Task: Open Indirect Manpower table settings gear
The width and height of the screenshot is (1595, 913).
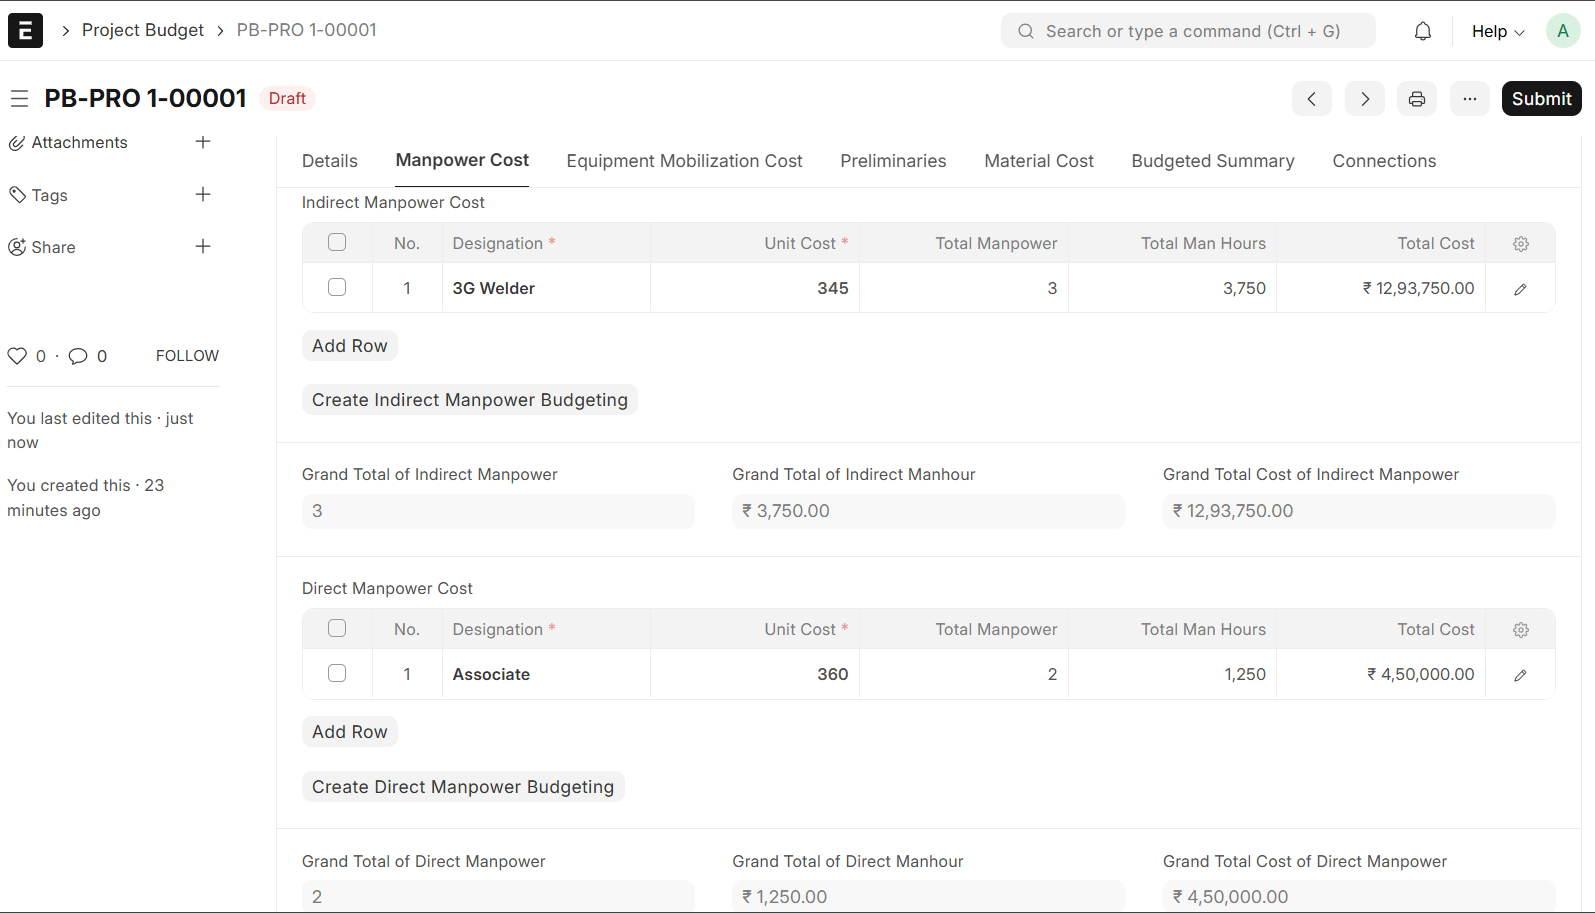Action: [1520, 244]
